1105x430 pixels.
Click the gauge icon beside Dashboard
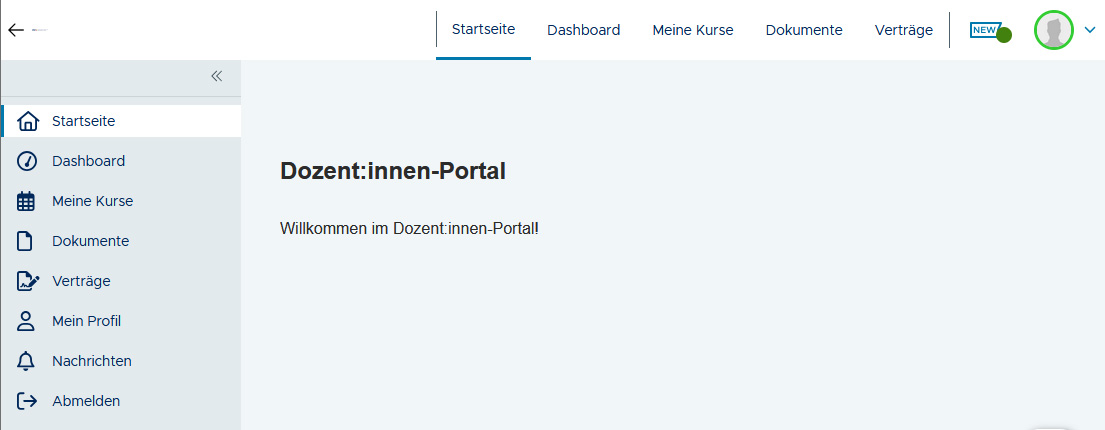(27, 161)
